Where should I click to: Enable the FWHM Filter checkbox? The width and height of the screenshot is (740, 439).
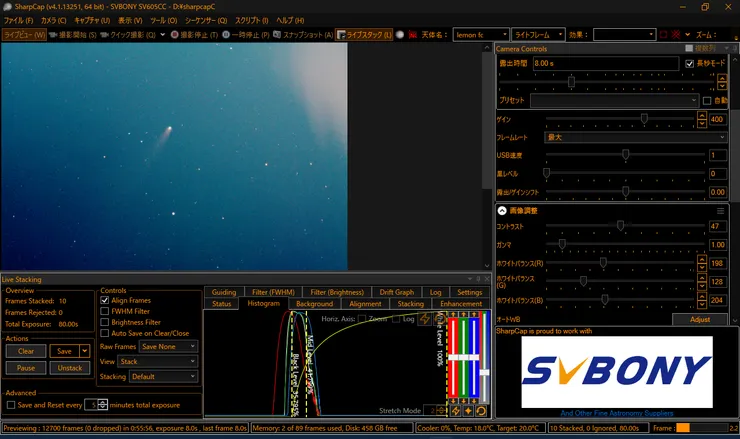coord(105,311)
